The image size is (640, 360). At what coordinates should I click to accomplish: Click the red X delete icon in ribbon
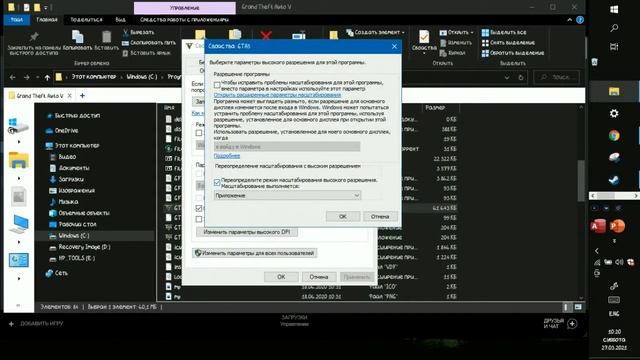point(266,36)
